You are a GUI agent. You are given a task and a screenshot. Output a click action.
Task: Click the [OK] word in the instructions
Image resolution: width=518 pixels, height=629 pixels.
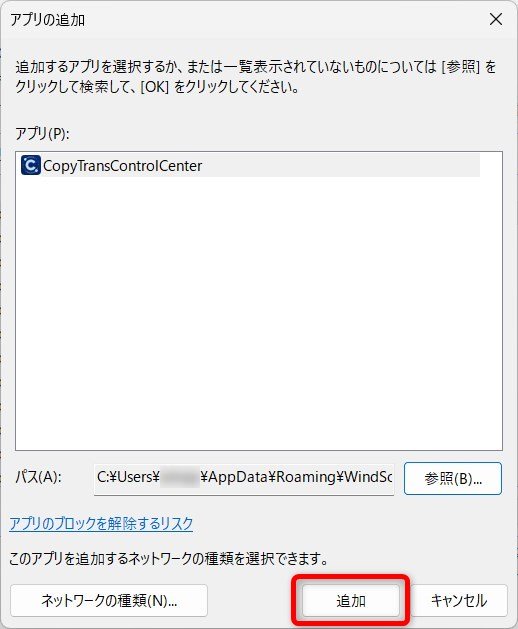(x=154, y=87)
